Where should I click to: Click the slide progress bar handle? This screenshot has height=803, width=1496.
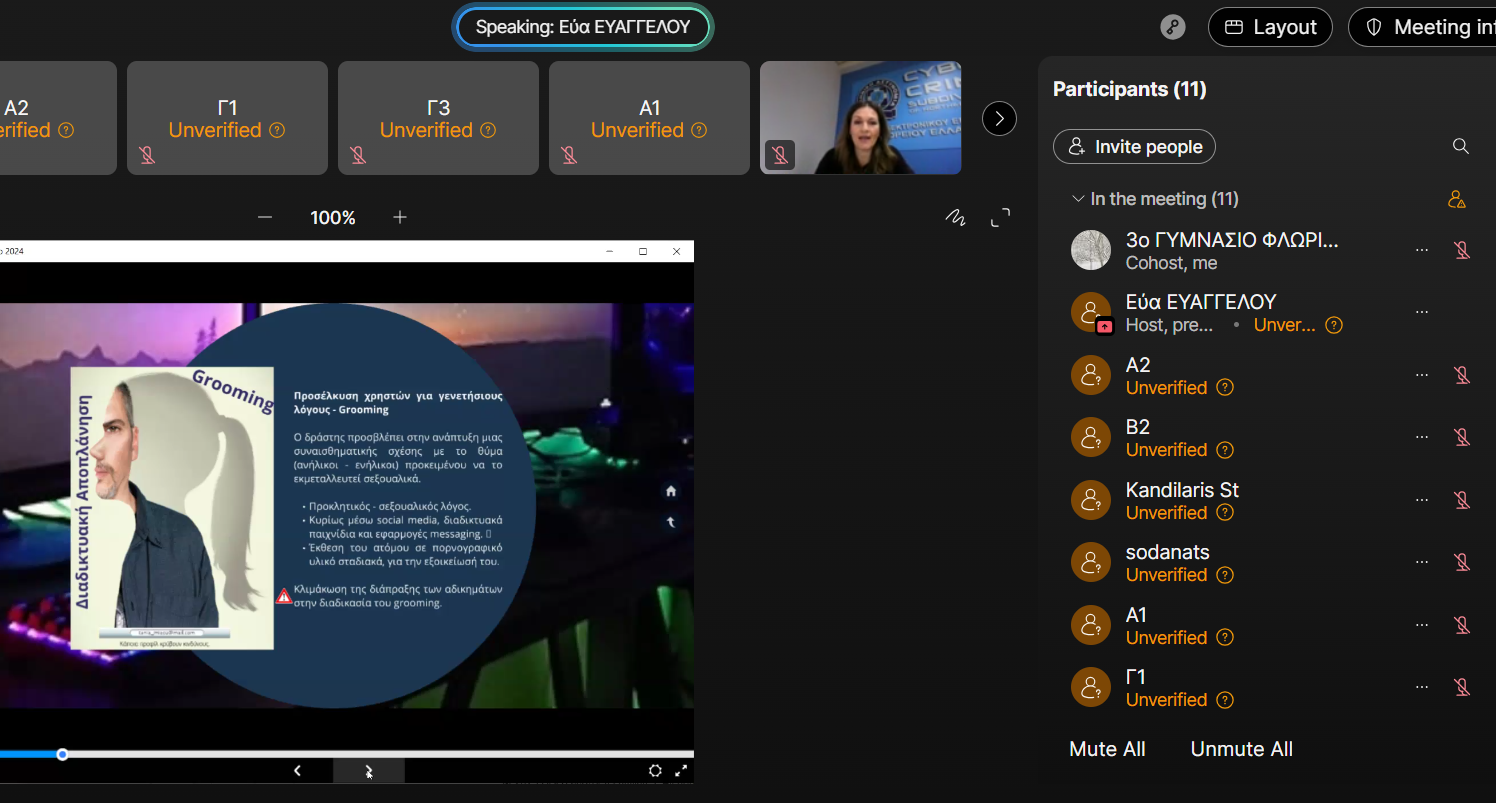point(62,754)
